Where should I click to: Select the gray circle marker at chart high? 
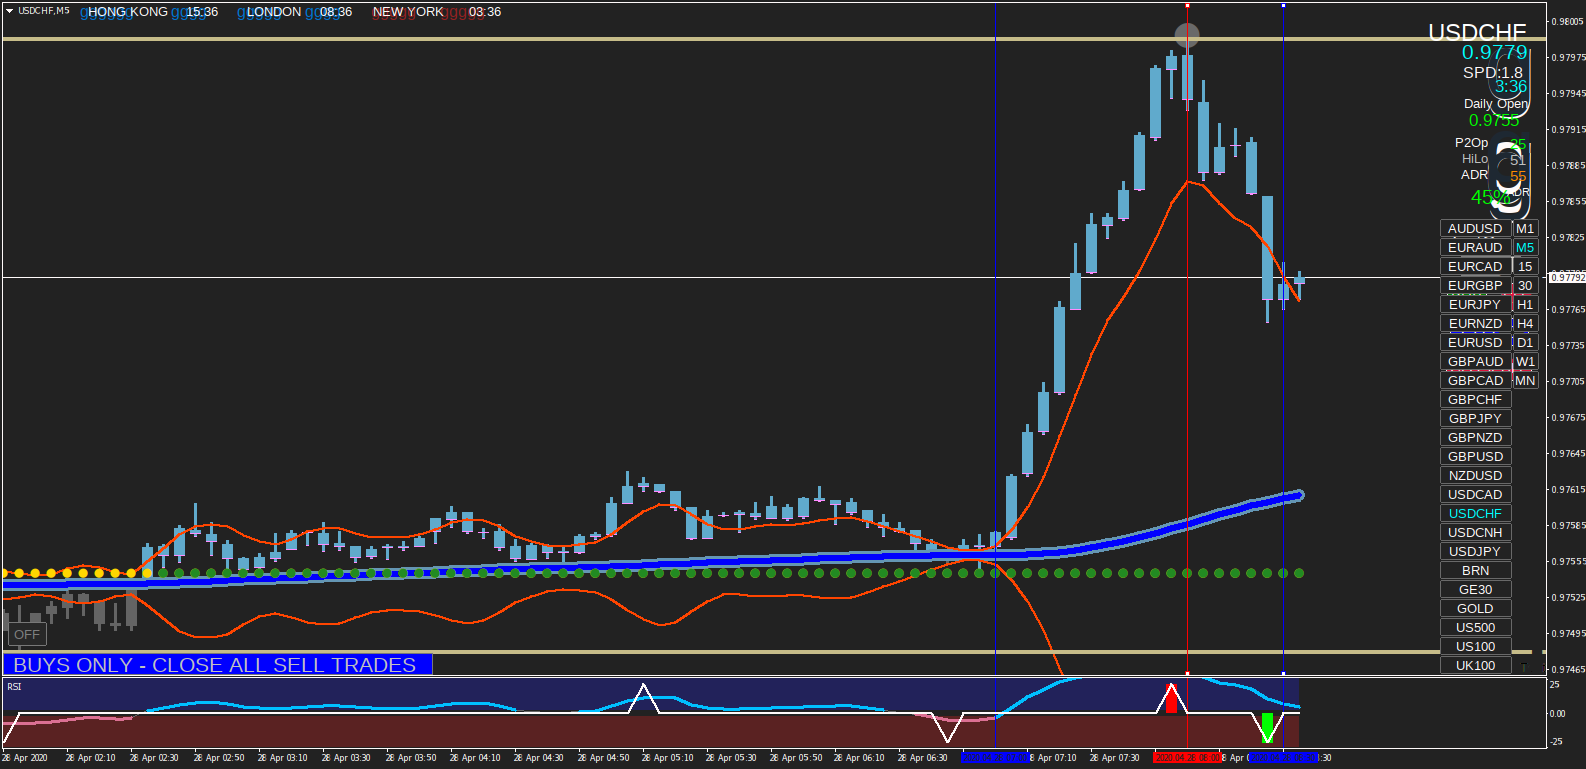point(1187,36)
